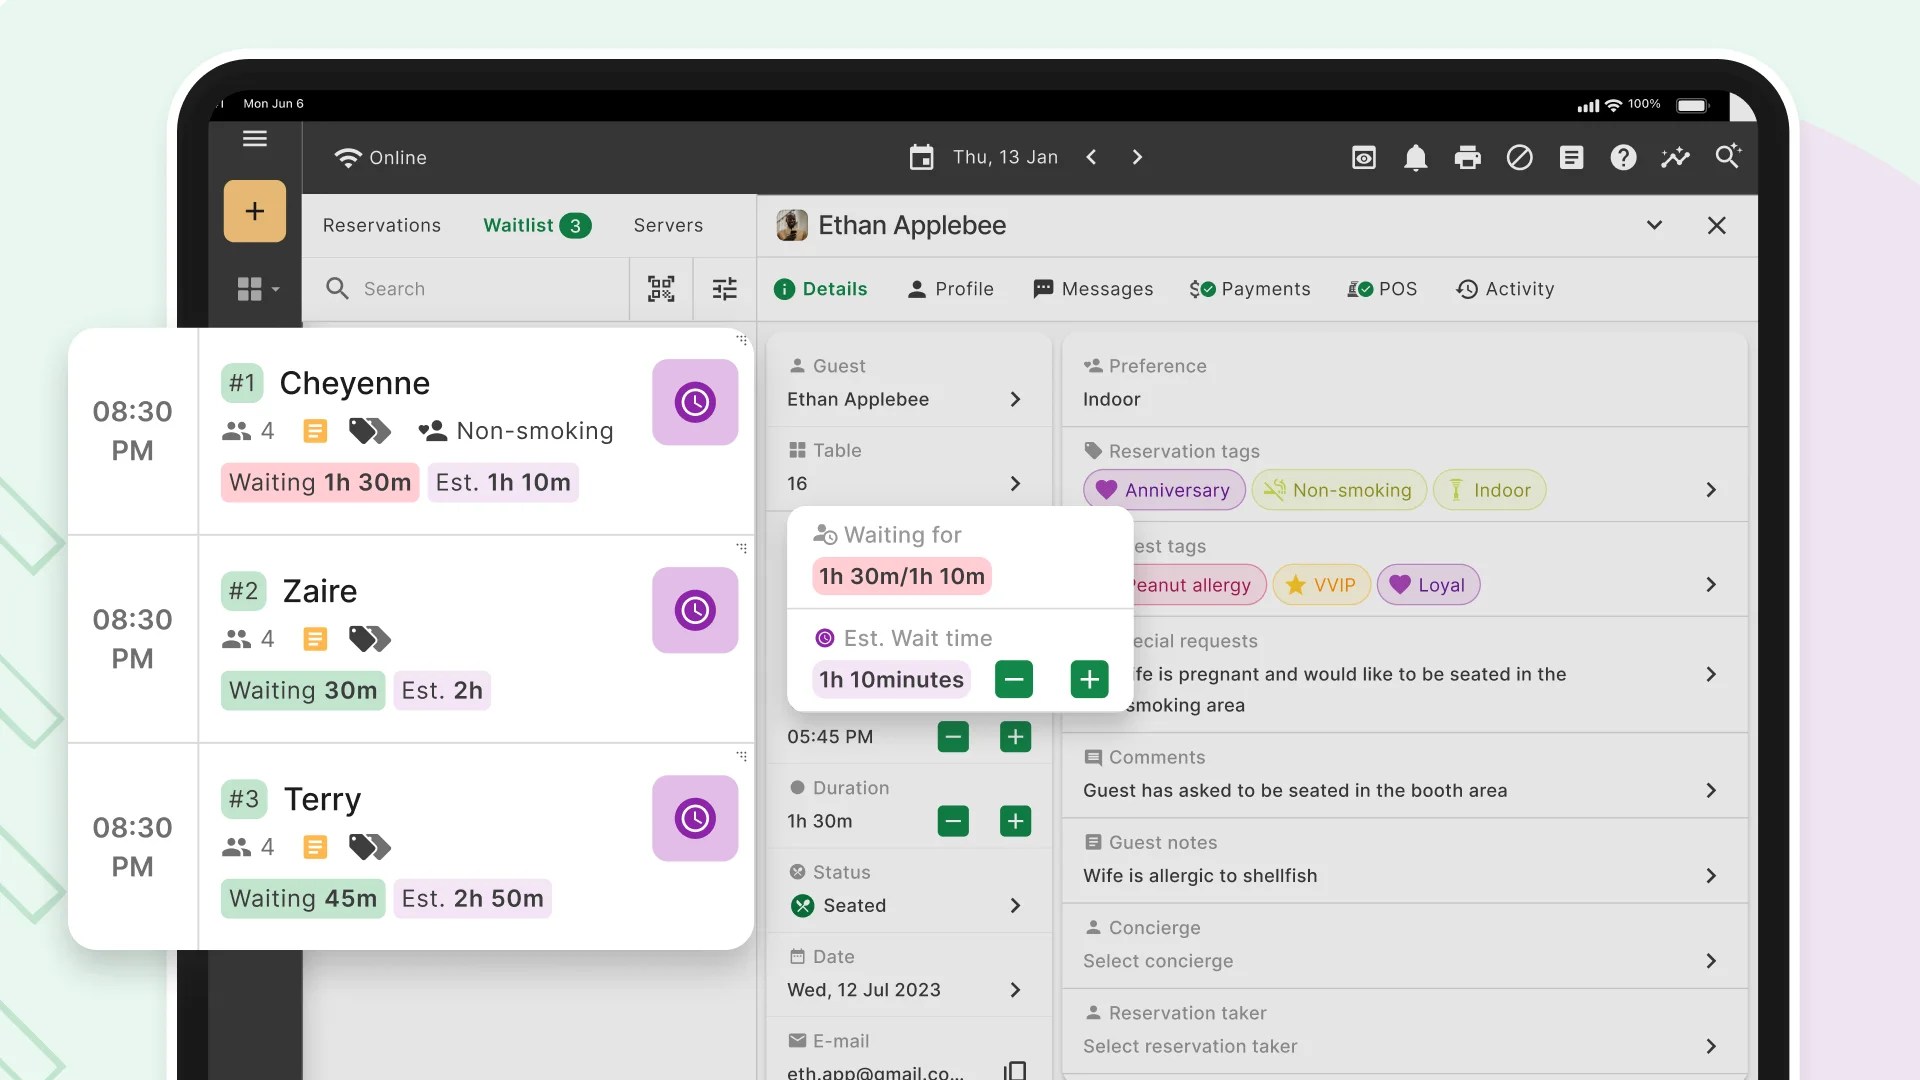Decrease Est. Wait time with minus
This screenshot has width=1920, height=1080.
(x=1013, y=680)
